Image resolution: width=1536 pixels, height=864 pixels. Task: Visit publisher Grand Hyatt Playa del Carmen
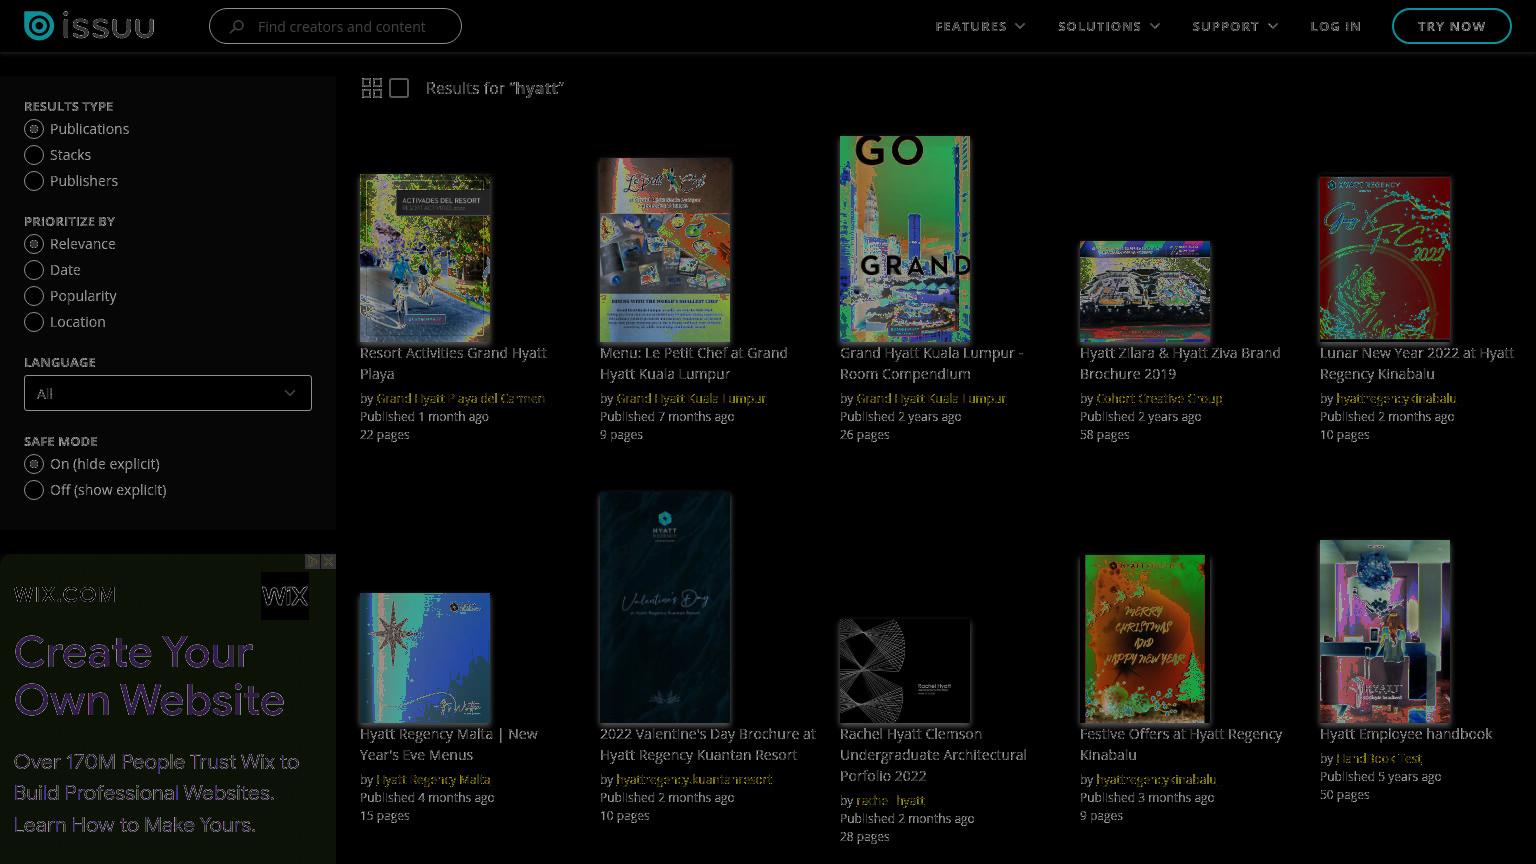(x=461, y=398)
